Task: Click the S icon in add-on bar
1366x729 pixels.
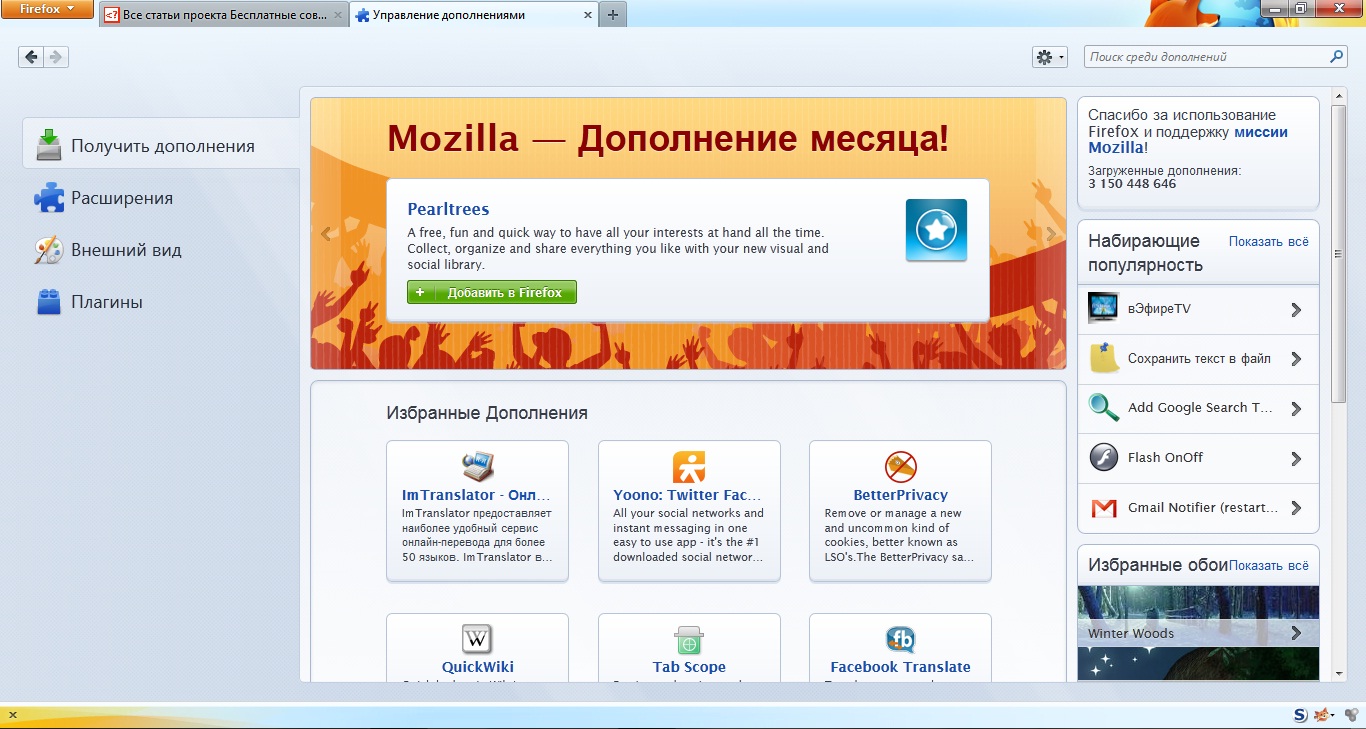Action: [x=1300, y=714]
